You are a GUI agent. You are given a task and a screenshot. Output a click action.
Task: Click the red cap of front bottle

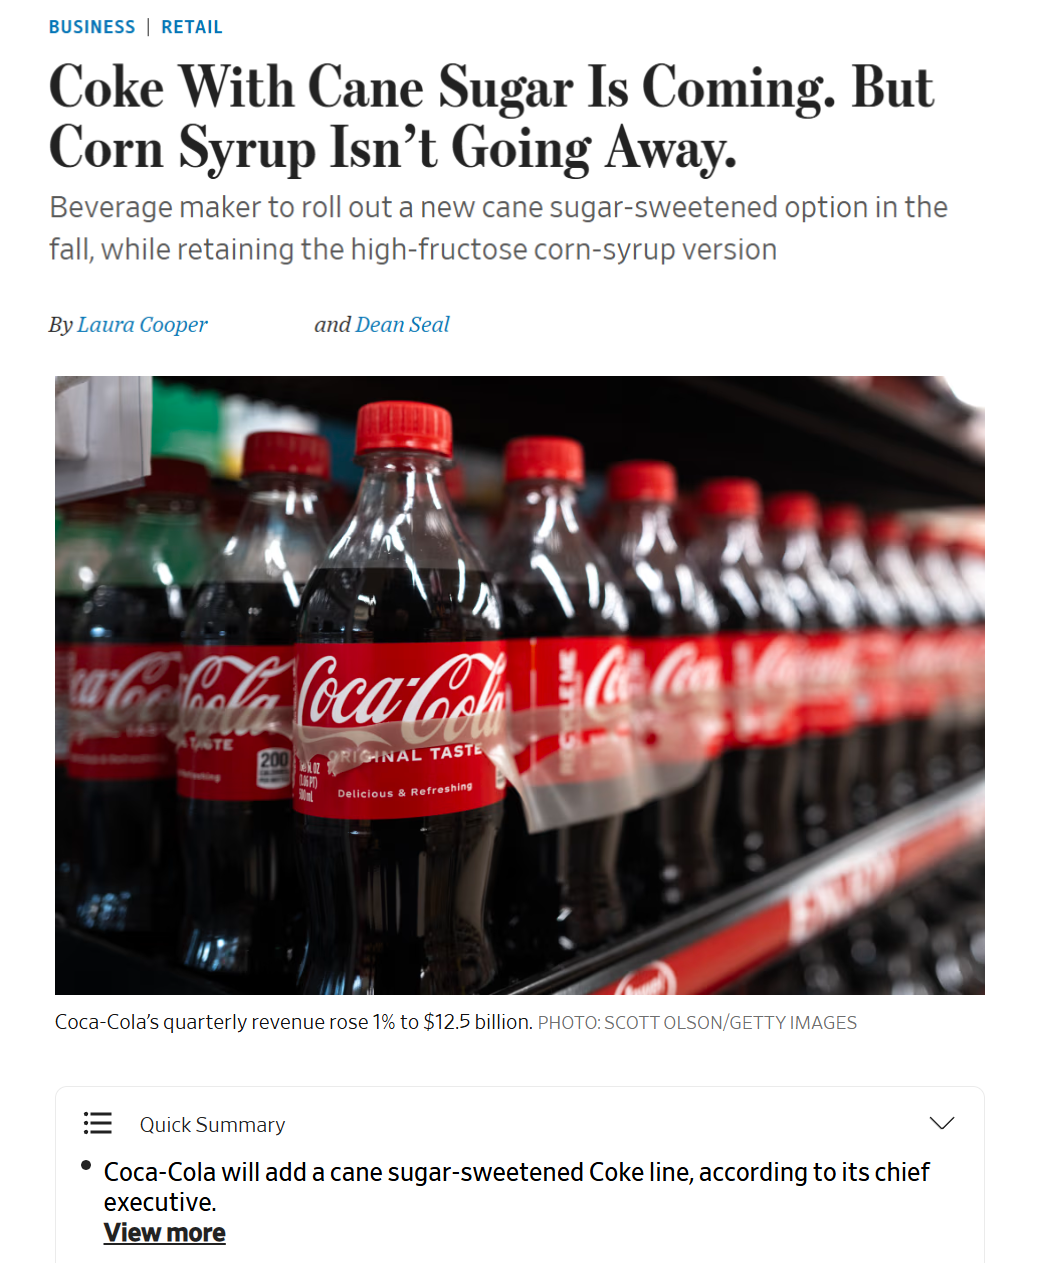(403, 429)
